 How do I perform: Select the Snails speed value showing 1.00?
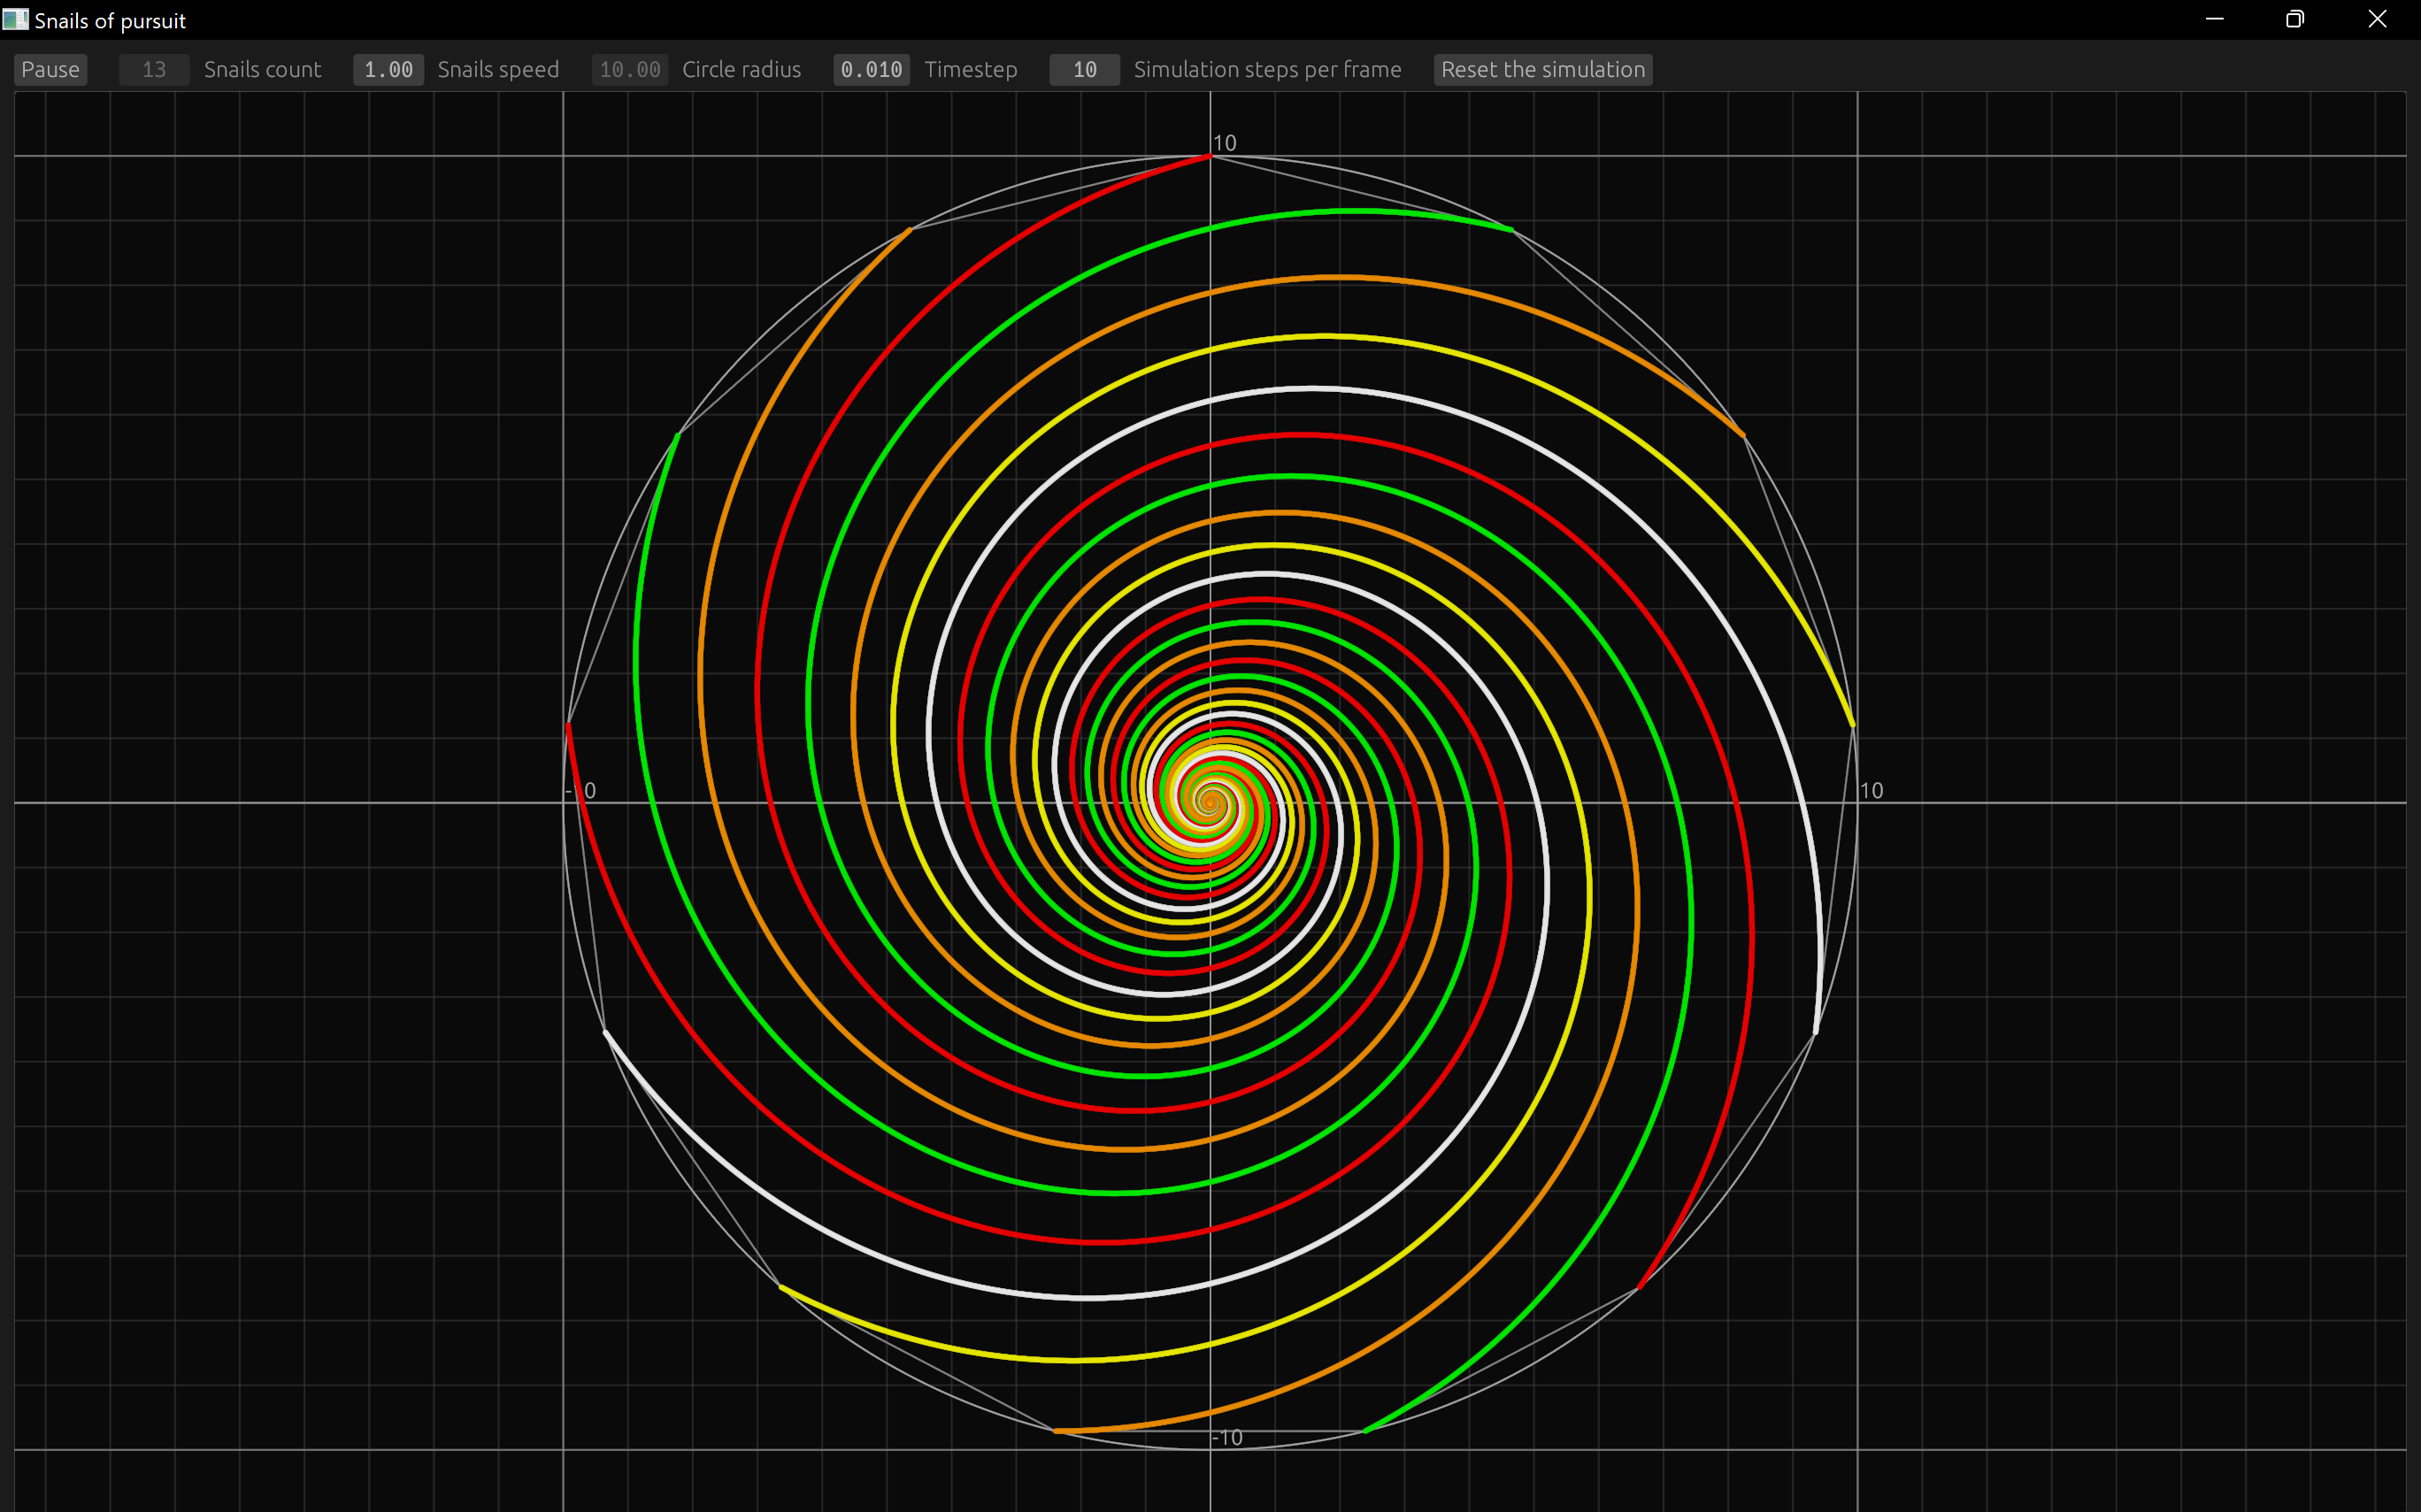pos(388,69)
